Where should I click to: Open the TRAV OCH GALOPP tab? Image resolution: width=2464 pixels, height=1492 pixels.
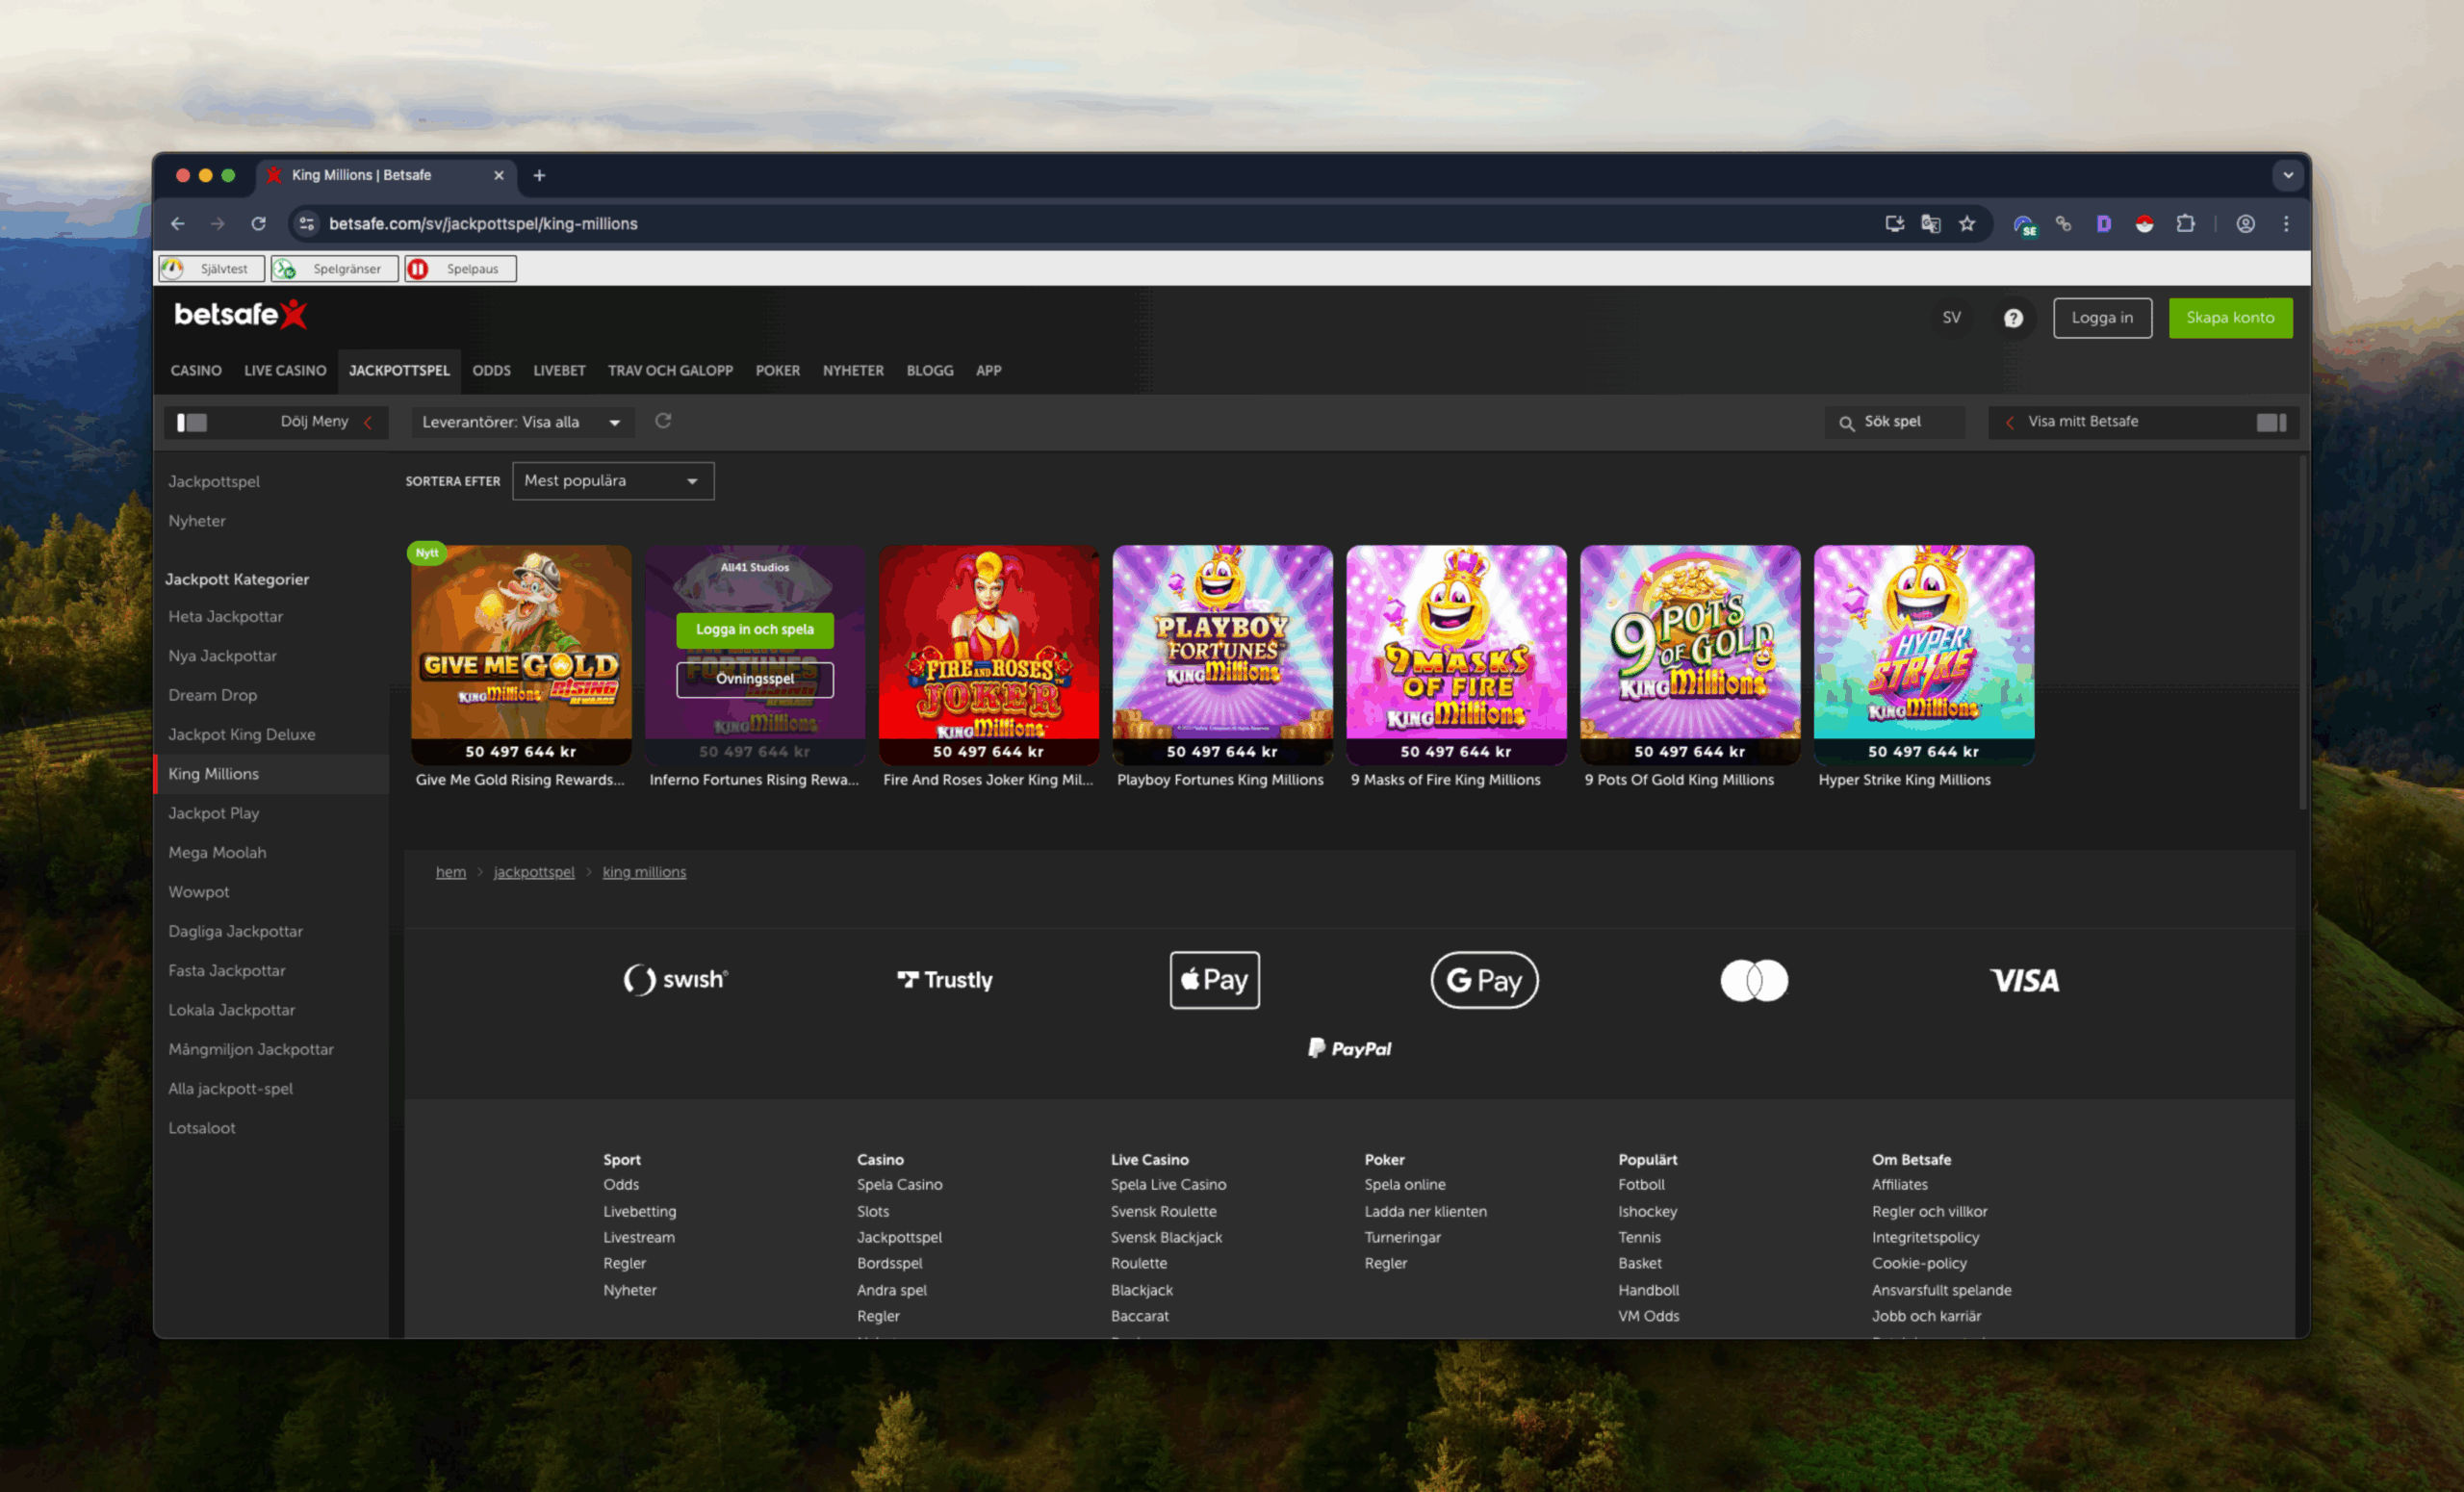pyautogui.click(x=670, y=371)
